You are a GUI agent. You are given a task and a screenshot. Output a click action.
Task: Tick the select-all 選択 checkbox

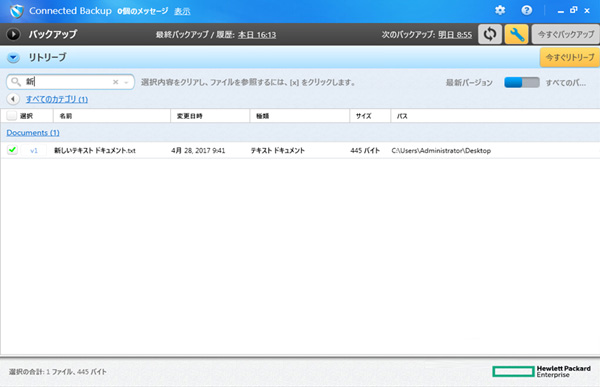(12, 115)
